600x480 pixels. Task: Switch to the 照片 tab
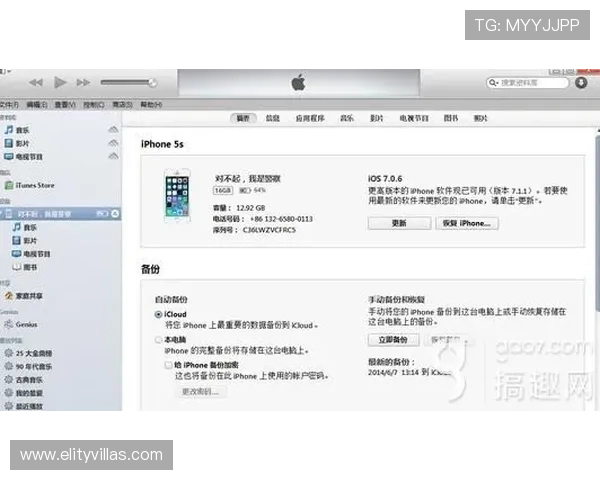[x=481, y=118]
